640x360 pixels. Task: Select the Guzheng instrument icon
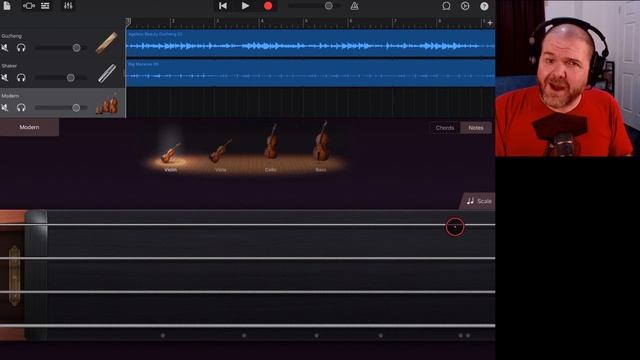107,43
